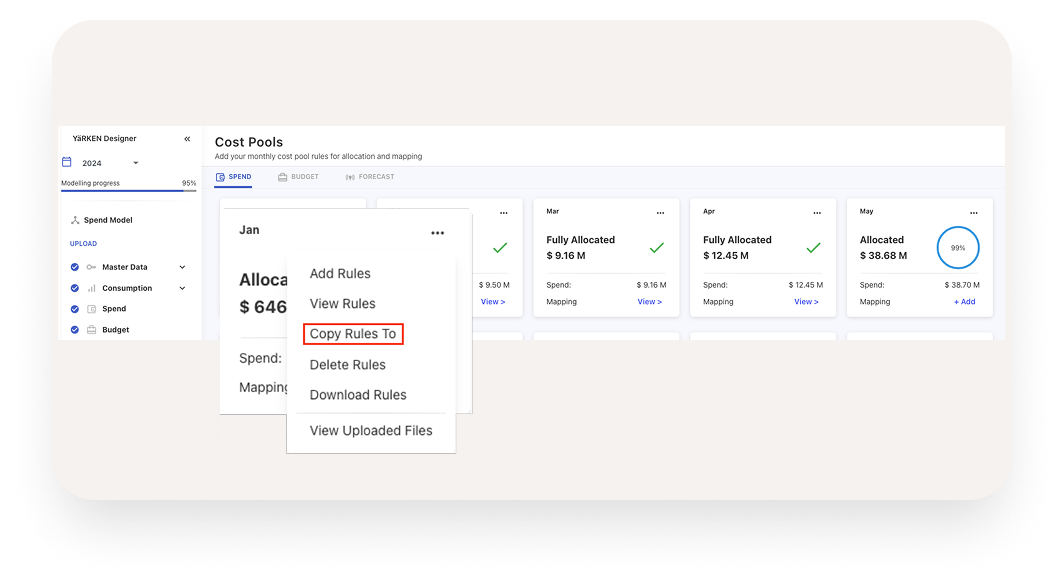The height and width of the screenshot is (584, 1064).
Task: Expand the Consumption section chevron
Action: (182, 287)
